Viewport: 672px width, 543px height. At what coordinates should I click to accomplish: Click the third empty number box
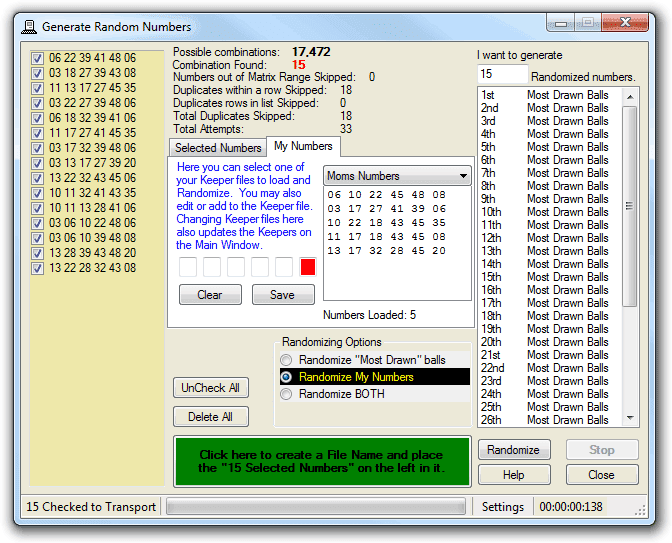[236, 267]
